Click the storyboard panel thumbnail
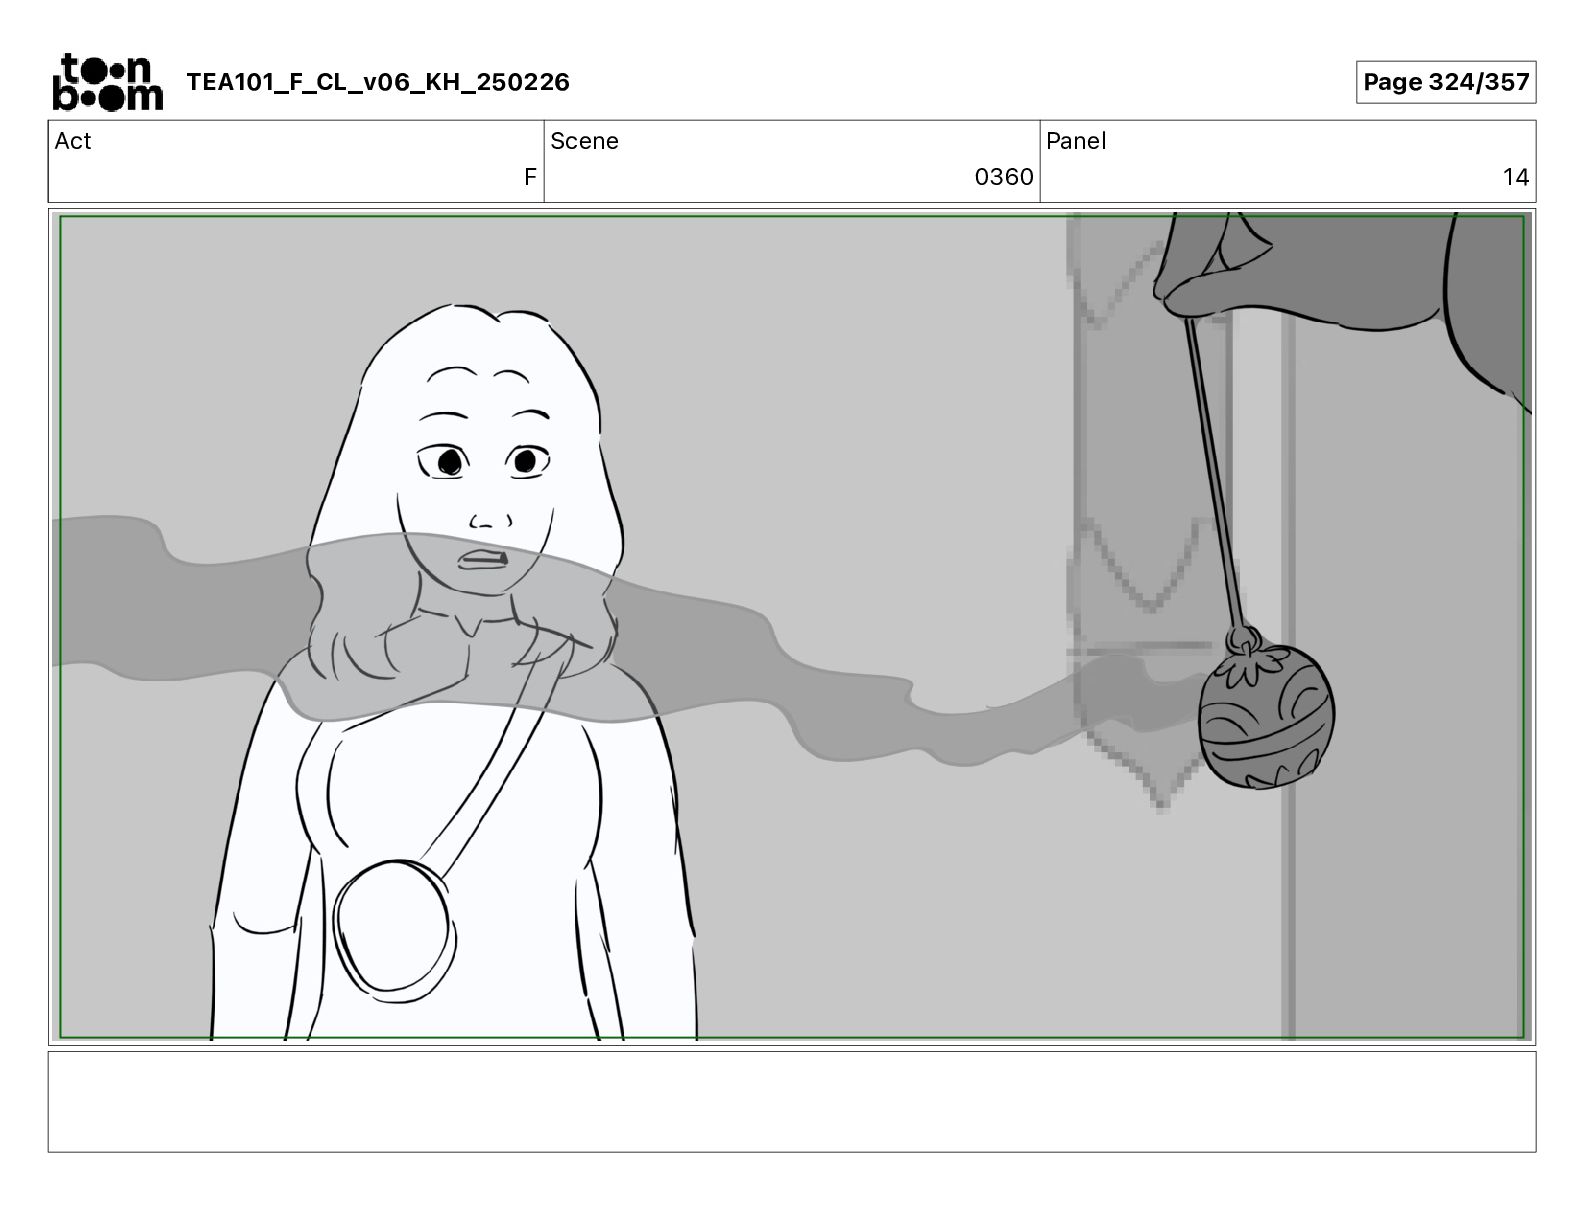This screenshot has width=1584, height=1224. pos(792,627)
